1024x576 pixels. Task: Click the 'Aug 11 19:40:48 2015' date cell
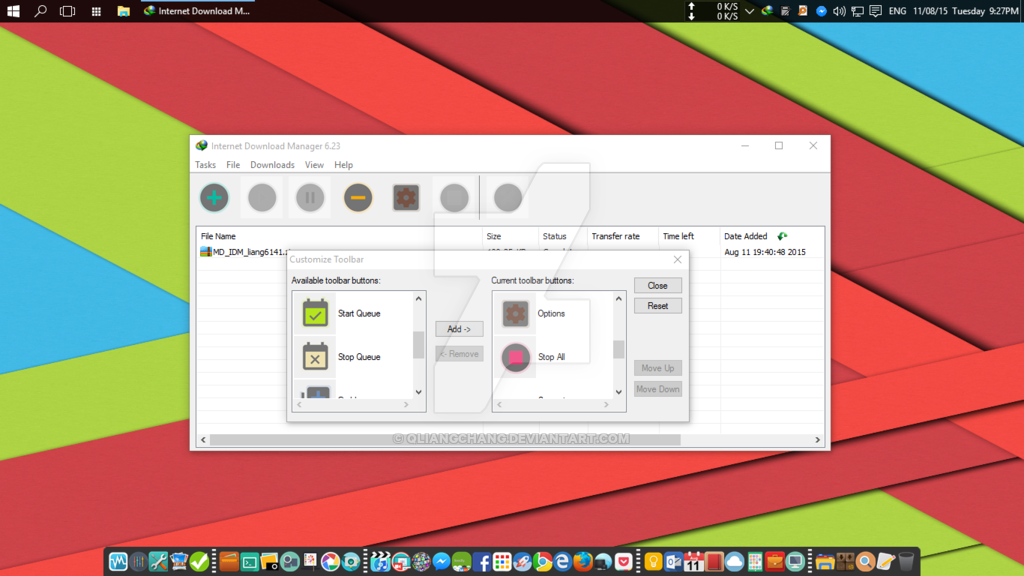tap(765, 251)
